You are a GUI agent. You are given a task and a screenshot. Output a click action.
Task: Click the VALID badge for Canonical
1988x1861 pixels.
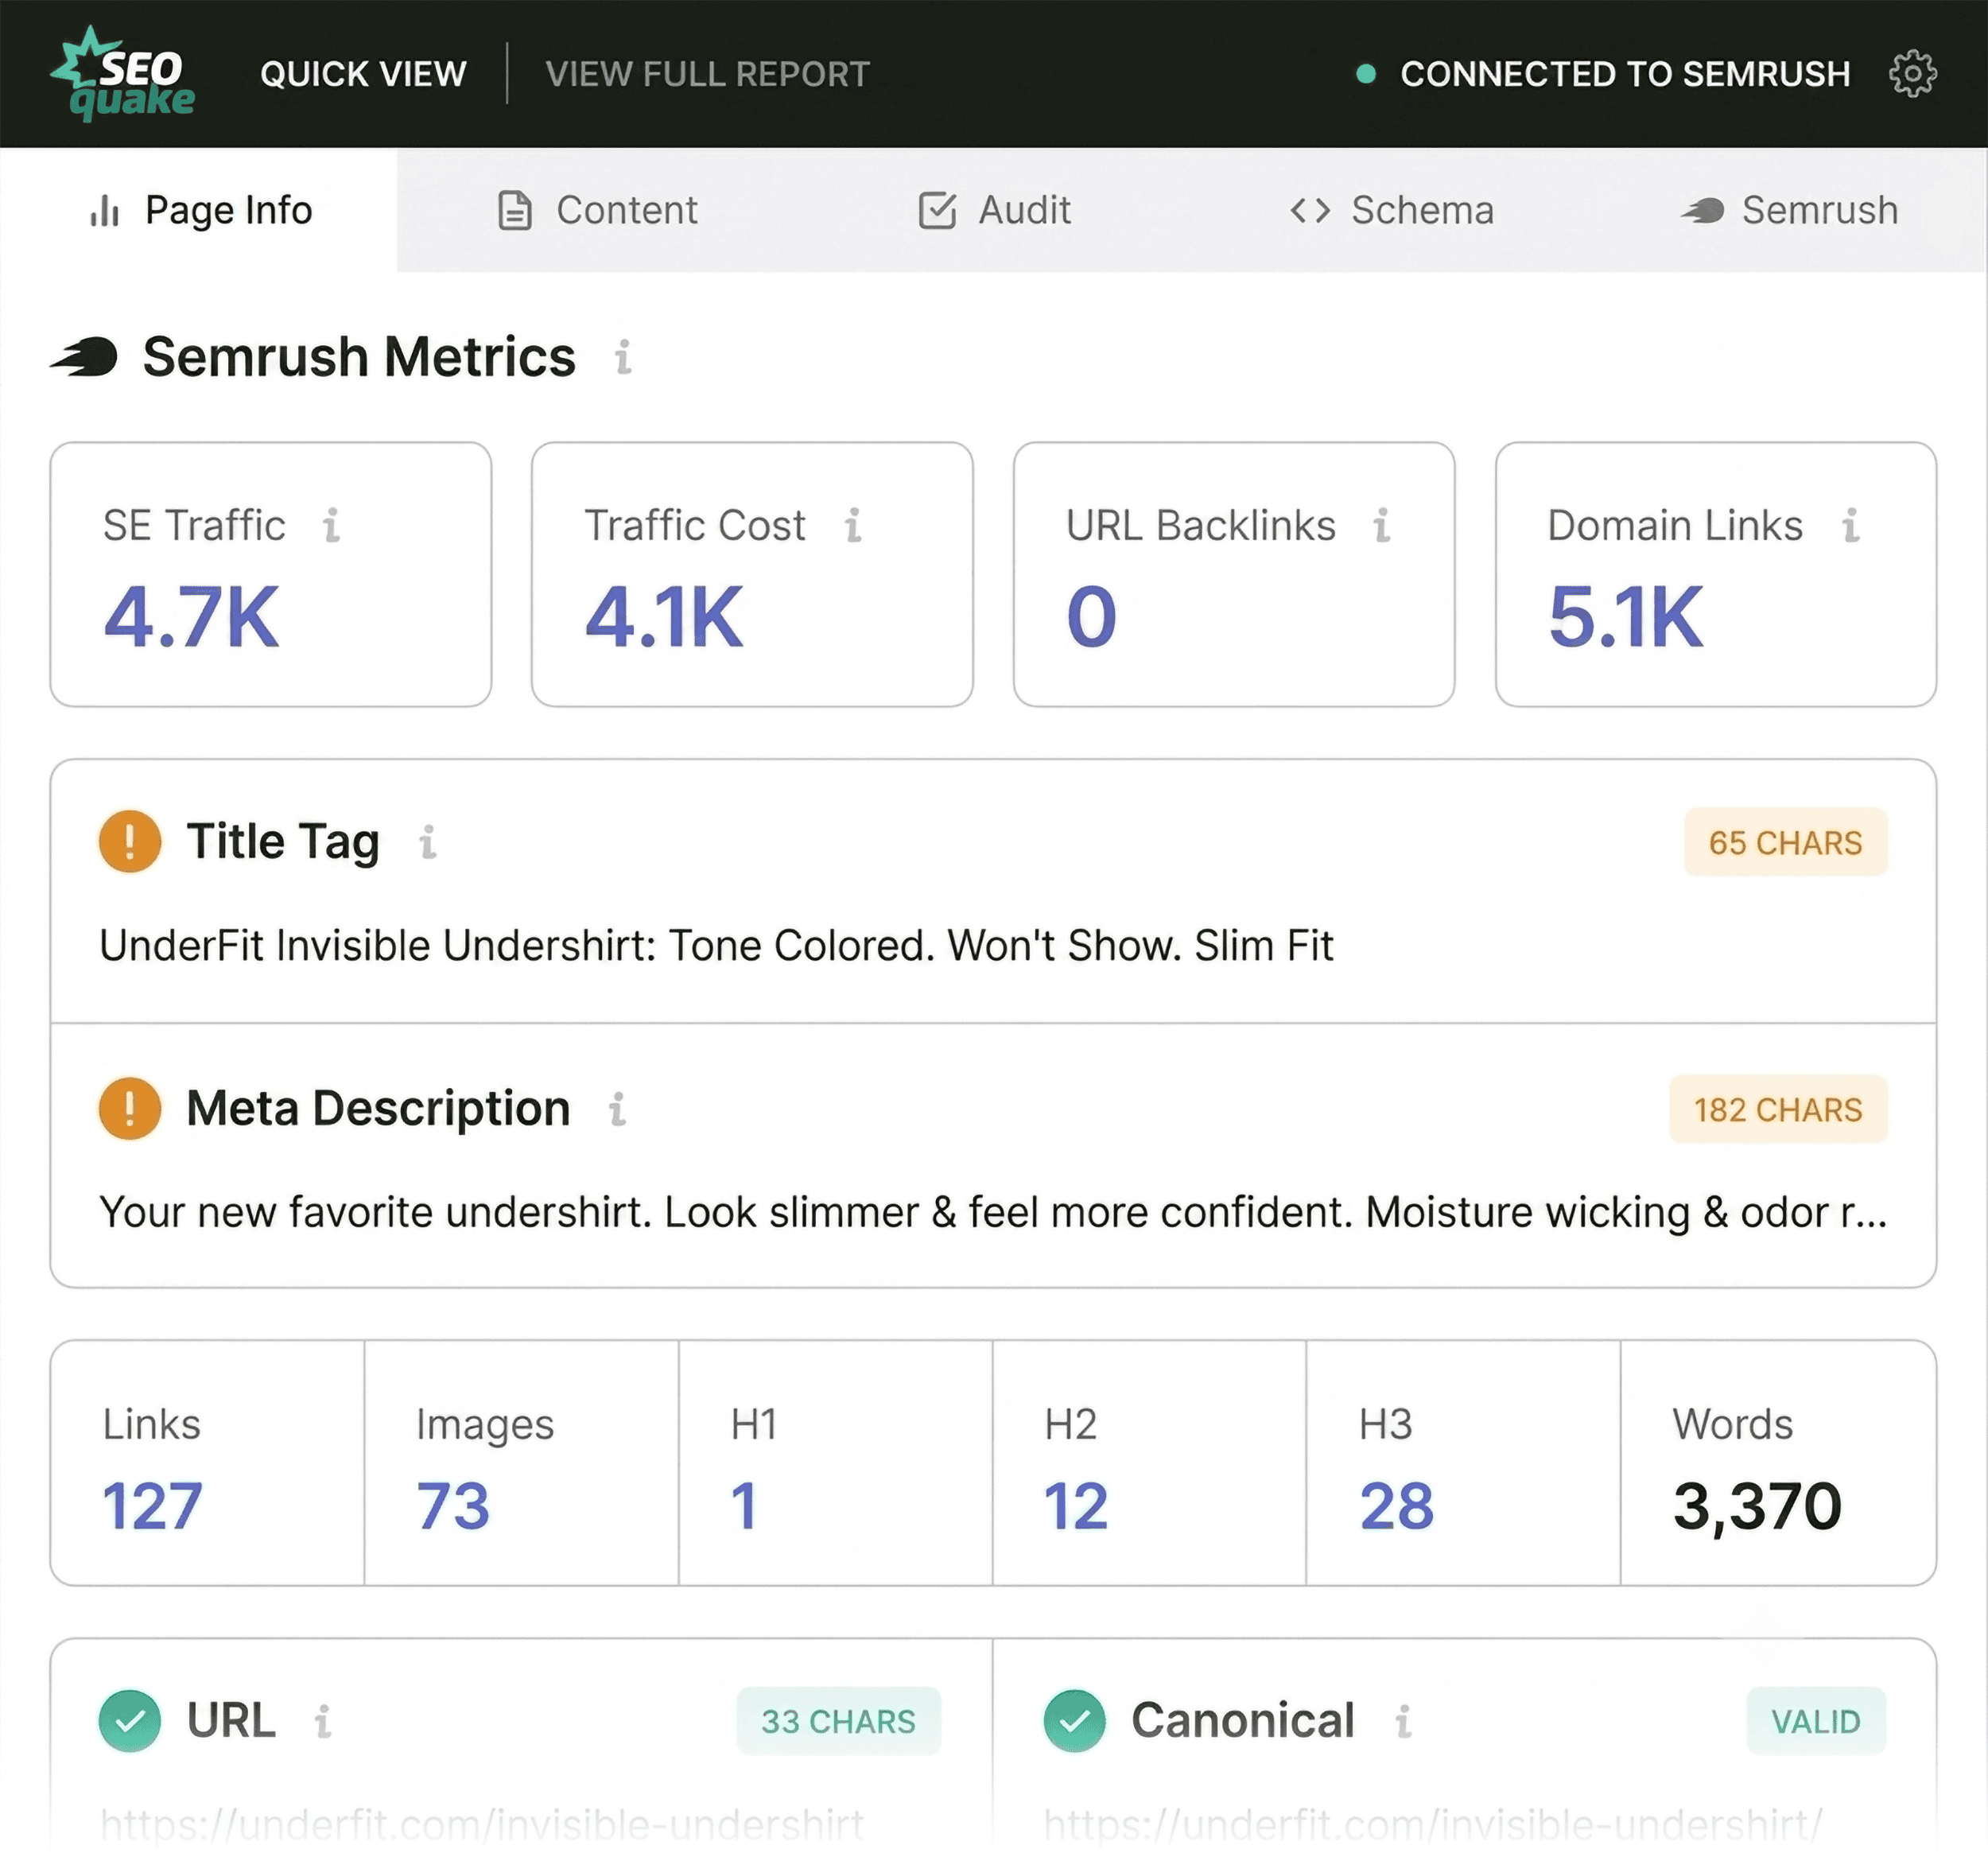point(1815,1721)
